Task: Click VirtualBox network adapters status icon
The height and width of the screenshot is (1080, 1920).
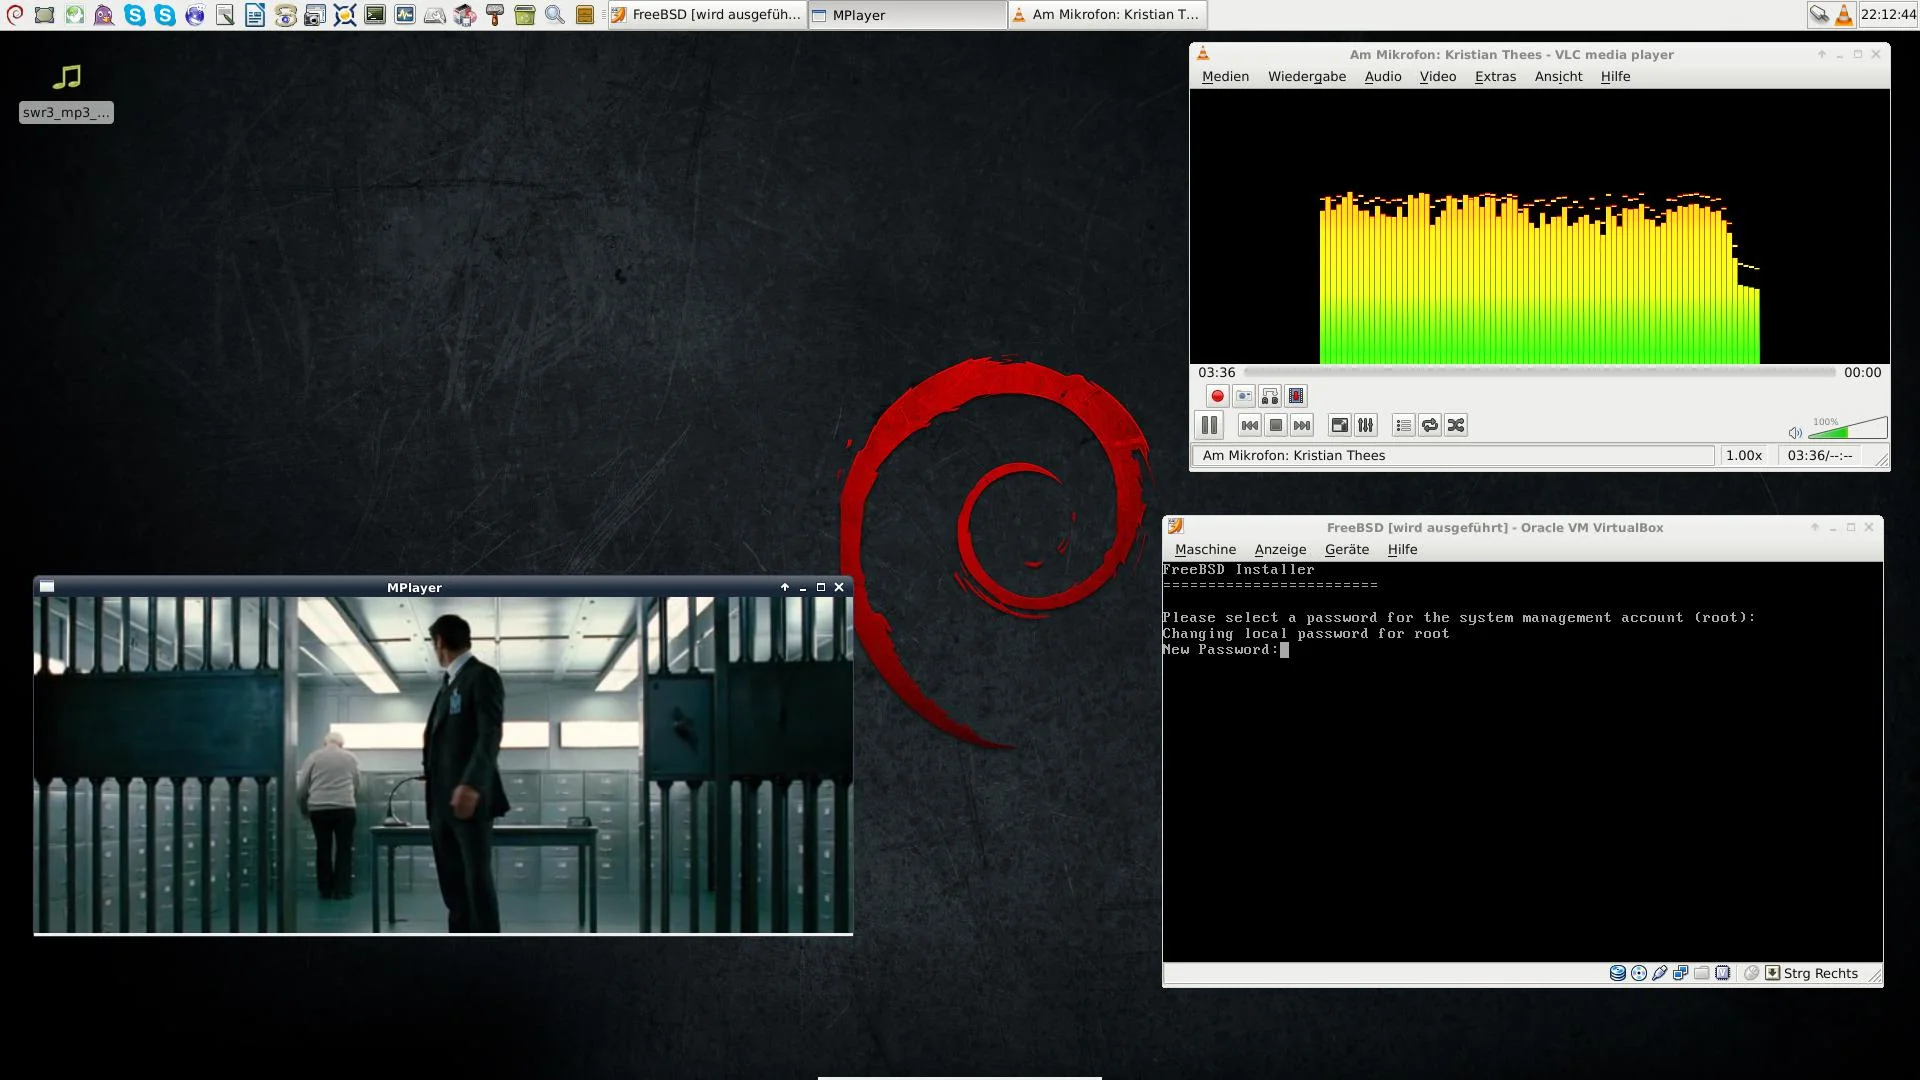Action: tap(1680, 973)
